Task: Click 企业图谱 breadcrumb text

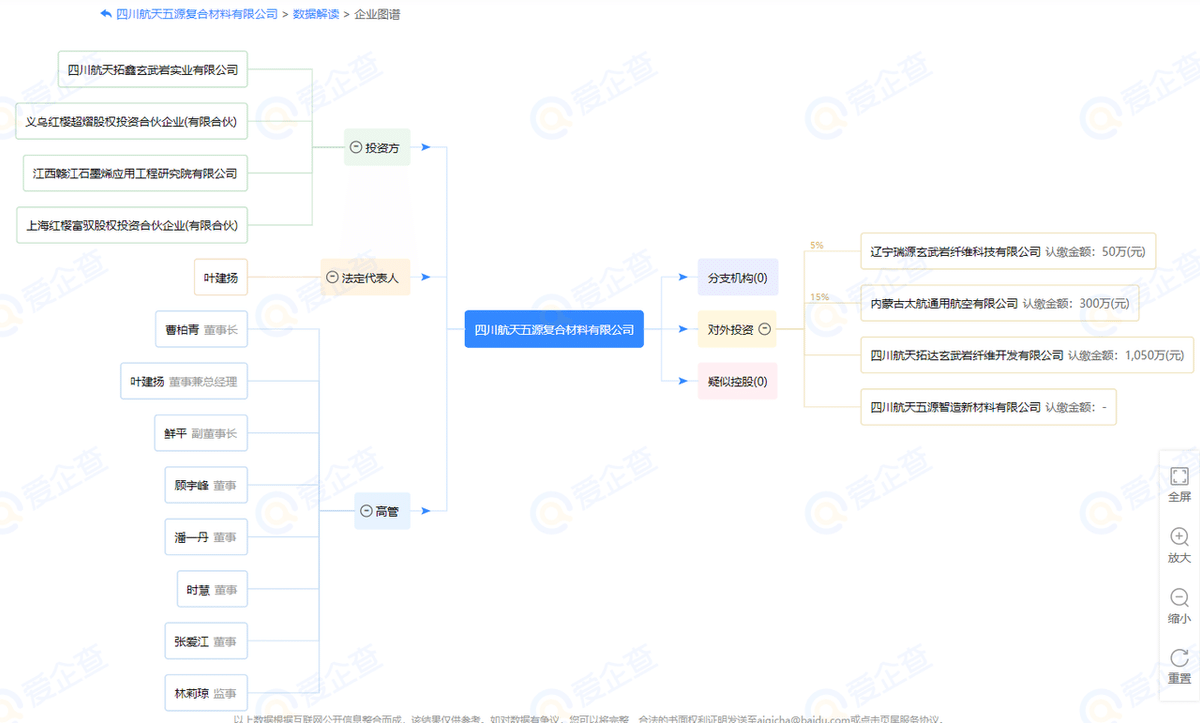Action: click(x=377, y=15)
